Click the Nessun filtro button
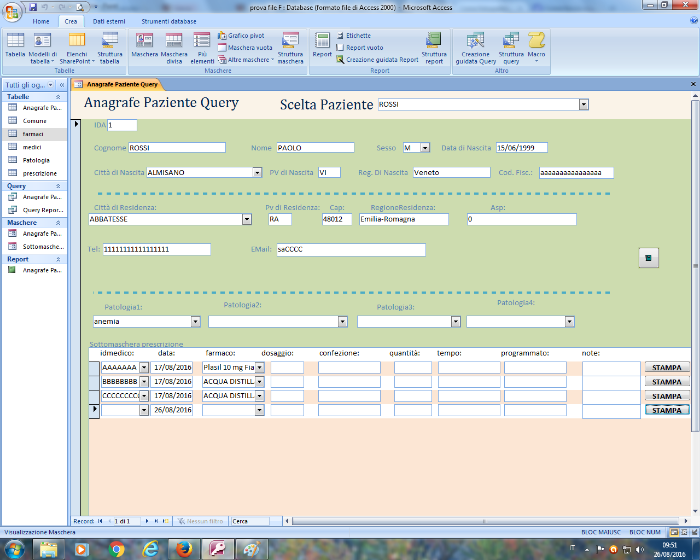The image size is (700, 560). coord(200,521)
